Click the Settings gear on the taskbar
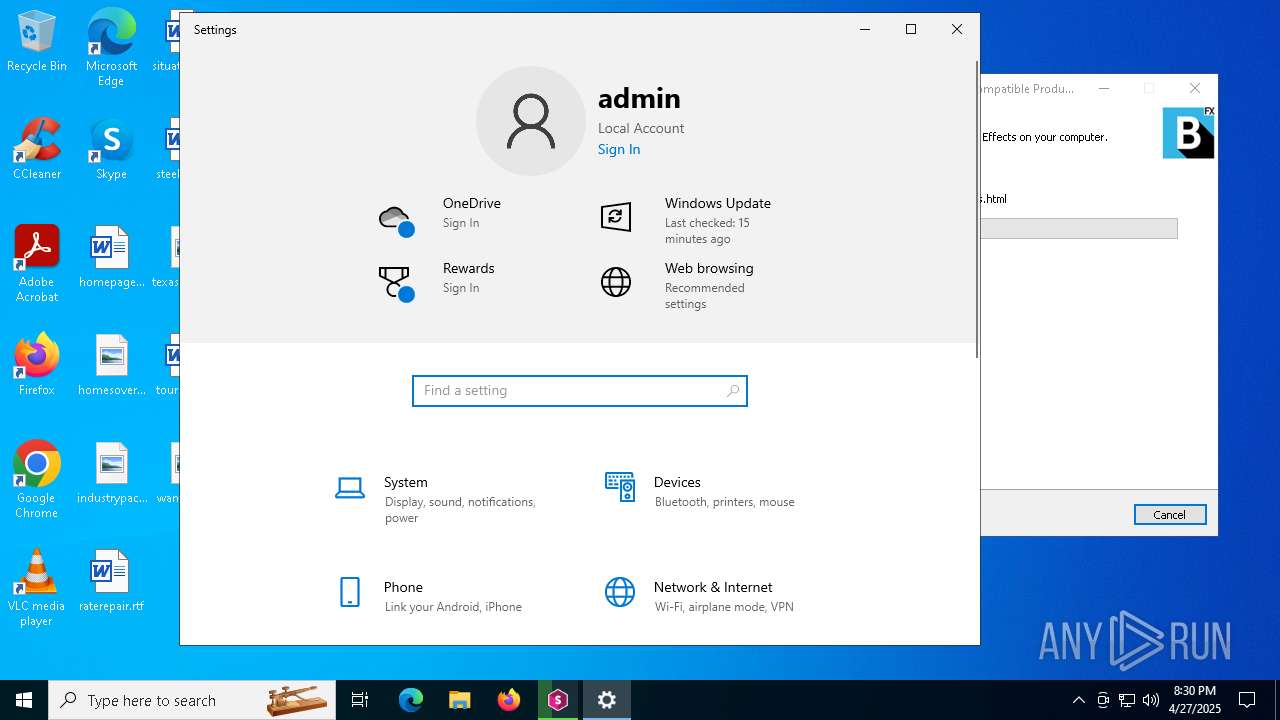Viewport: 1280px width, 720px height. tap(607, 700)
